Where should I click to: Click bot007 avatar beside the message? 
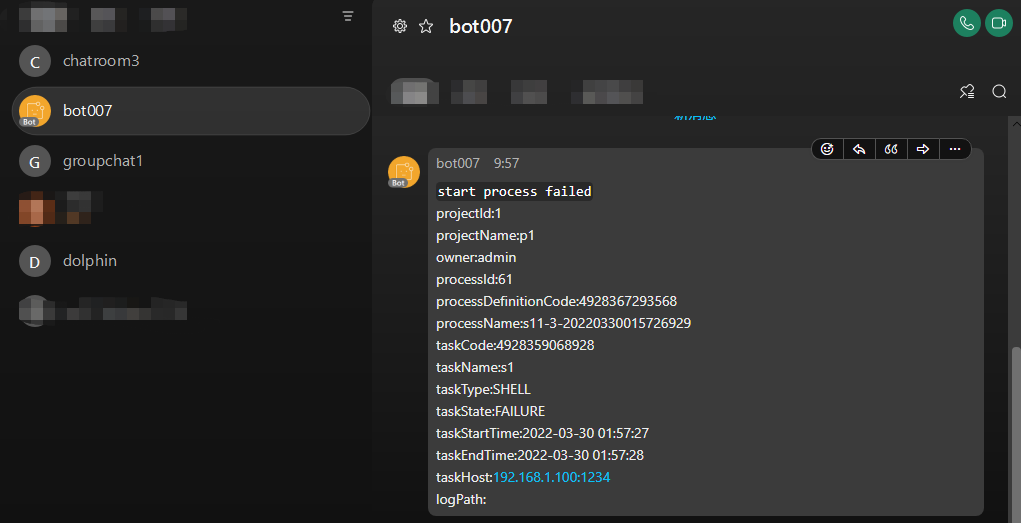click(403, 172)
